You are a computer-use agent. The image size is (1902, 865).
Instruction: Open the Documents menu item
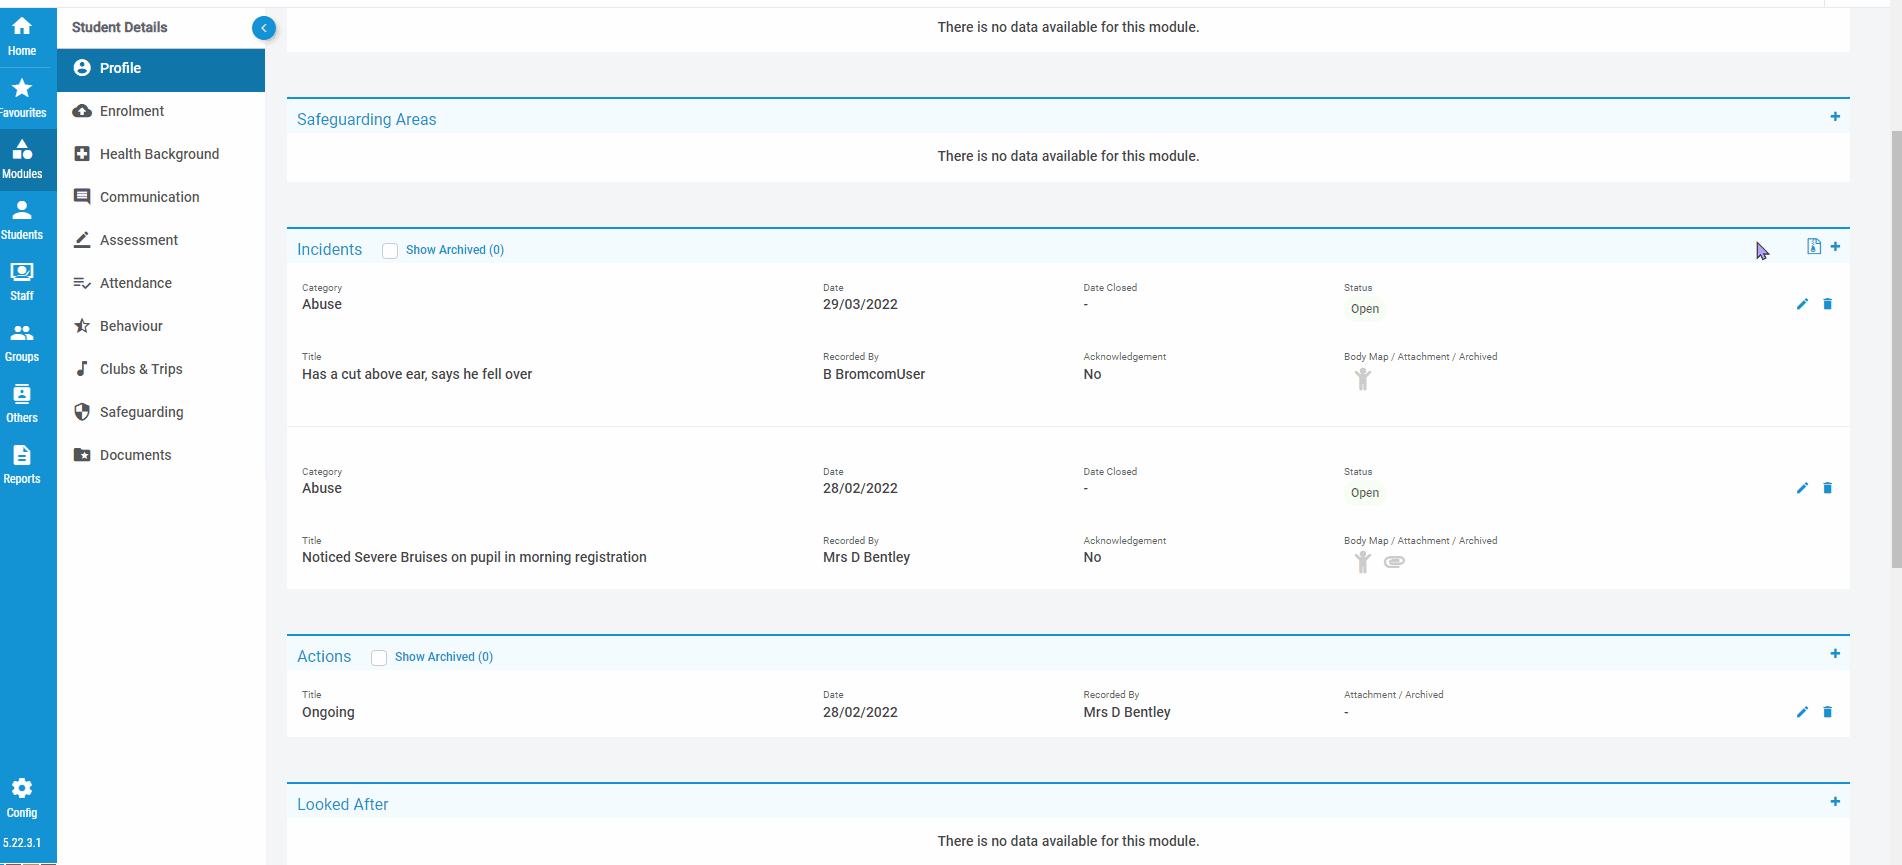pos(161,455)
